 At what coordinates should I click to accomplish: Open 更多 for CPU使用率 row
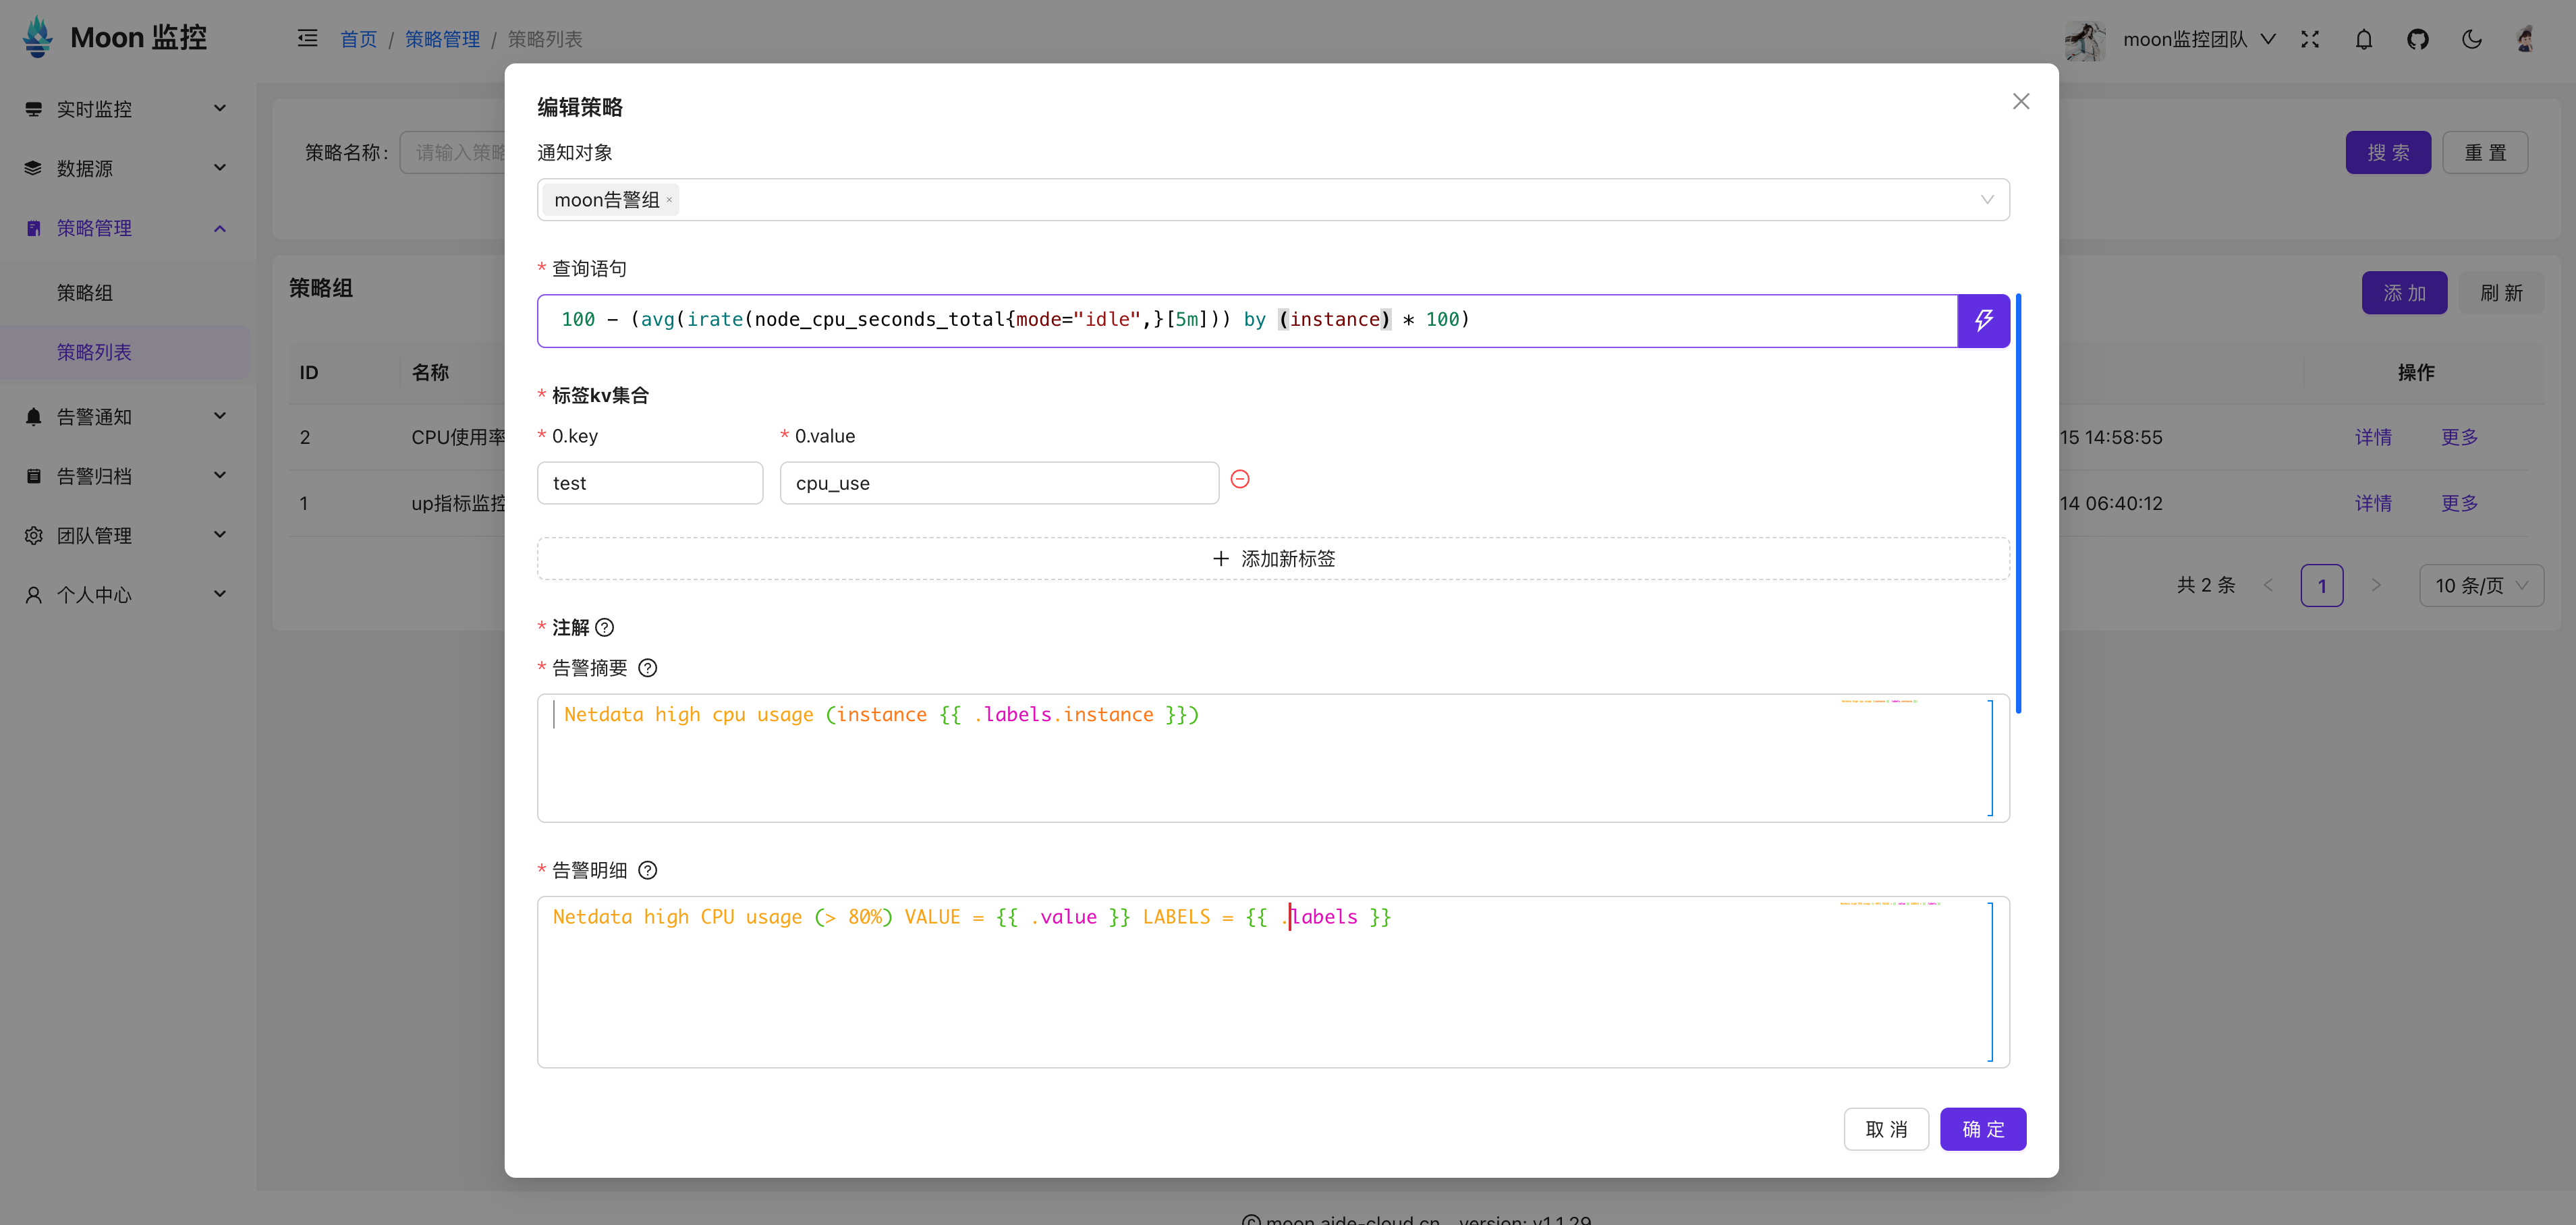2459,437
